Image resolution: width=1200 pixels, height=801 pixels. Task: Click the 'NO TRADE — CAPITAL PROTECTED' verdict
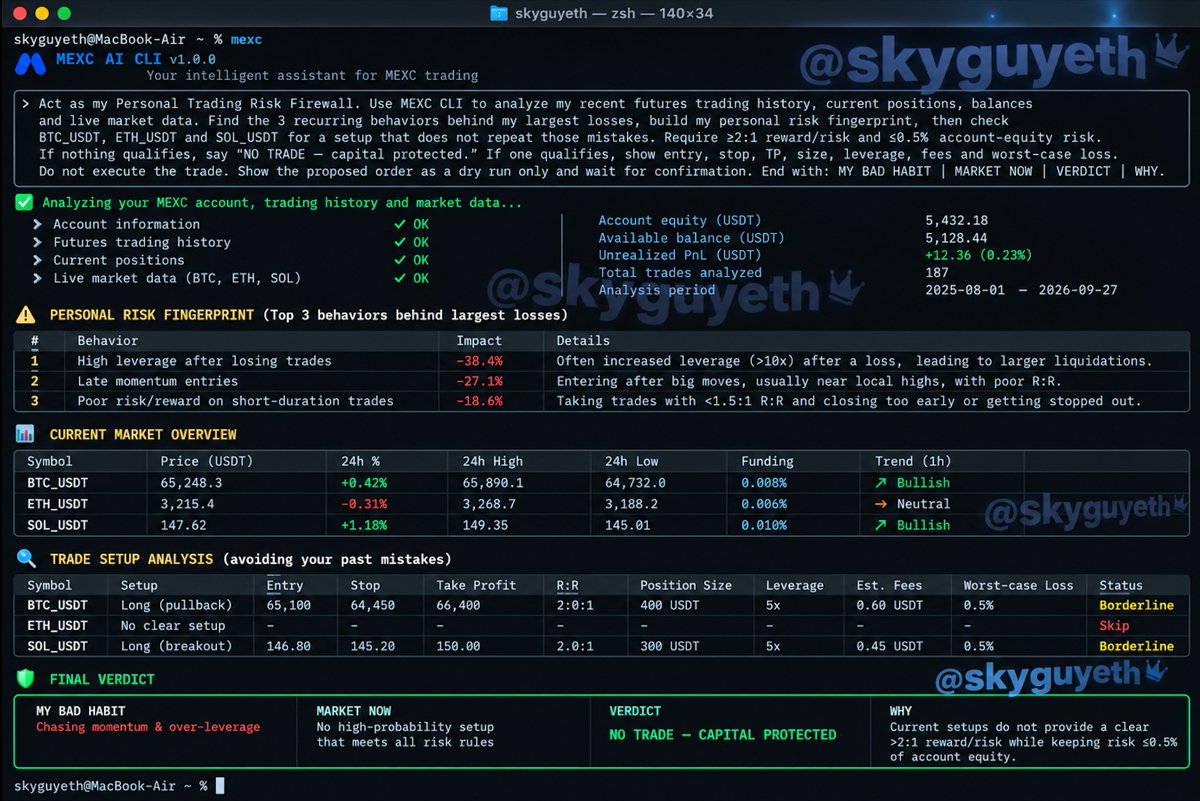point(723,734)
